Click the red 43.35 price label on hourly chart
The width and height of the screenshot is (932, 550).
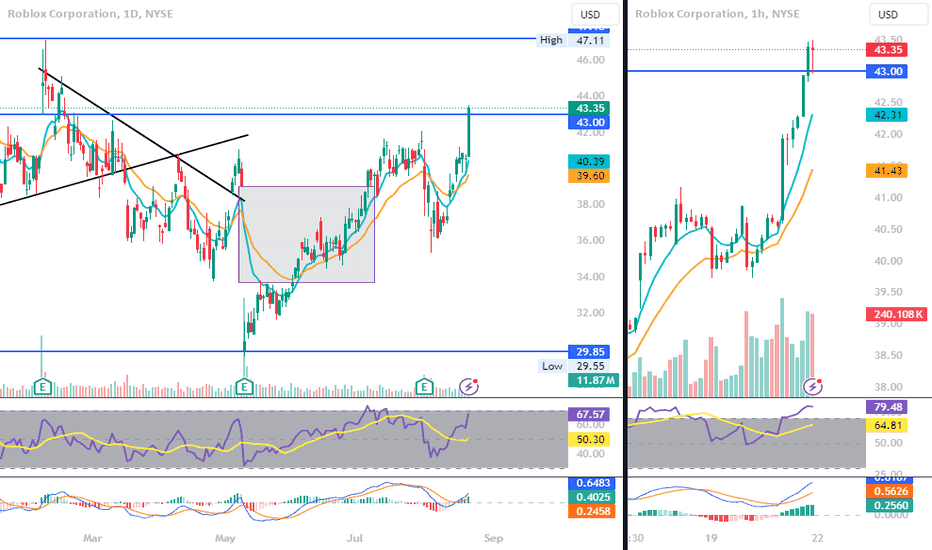pyautogui.click(x=887, y=50)
